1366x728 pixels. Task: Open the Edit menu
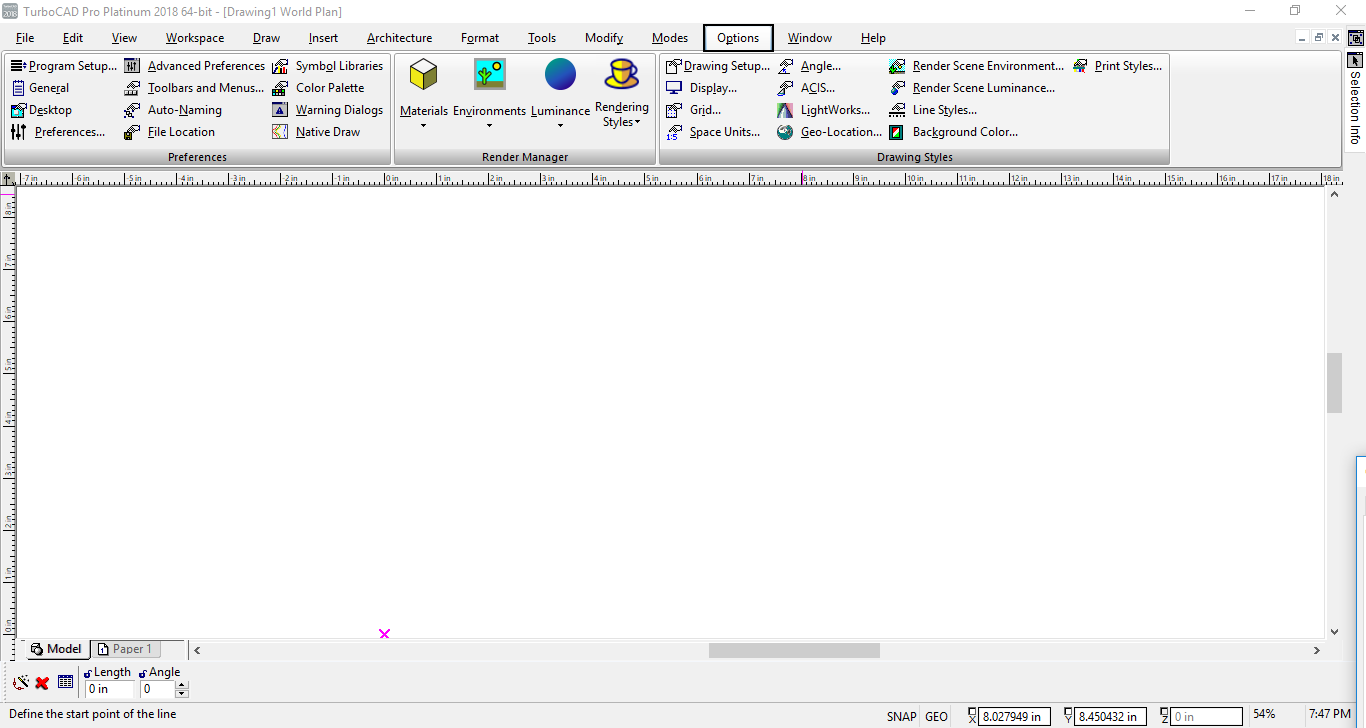73,38
